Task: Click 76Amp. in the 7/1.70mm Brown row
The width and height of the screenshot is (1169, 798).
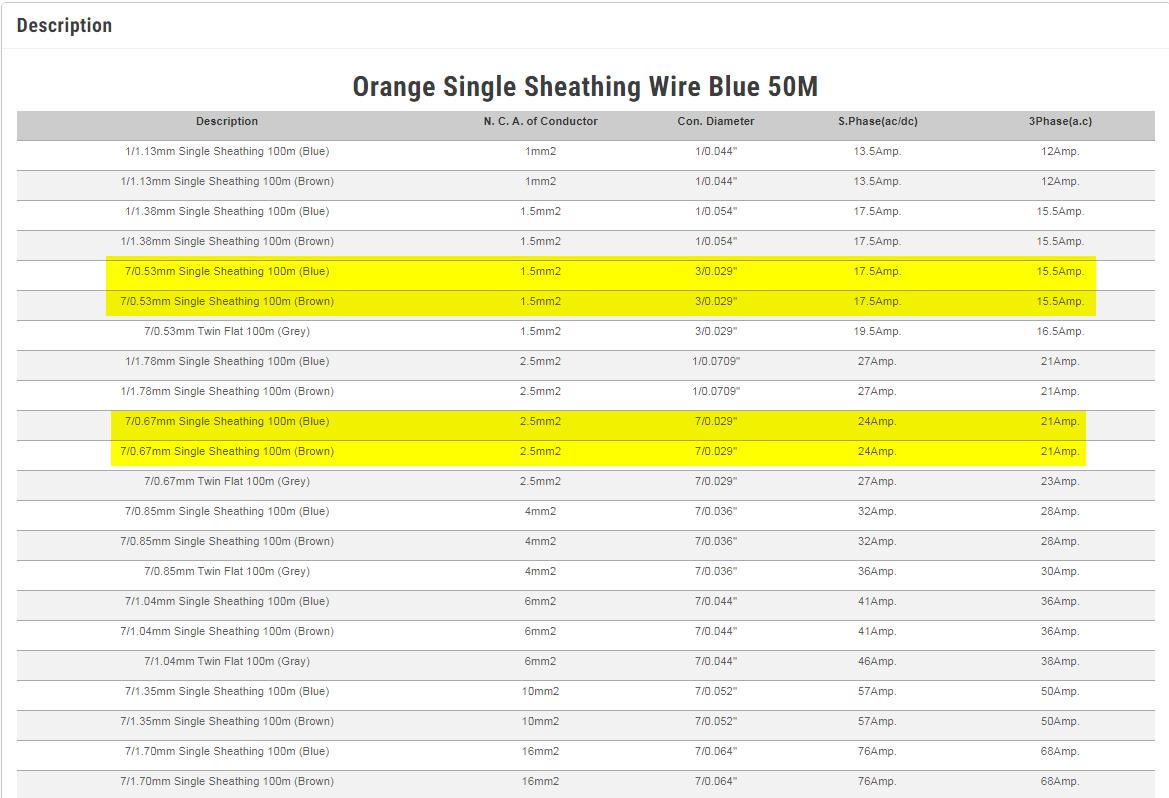Action: [x=877, y=781]
